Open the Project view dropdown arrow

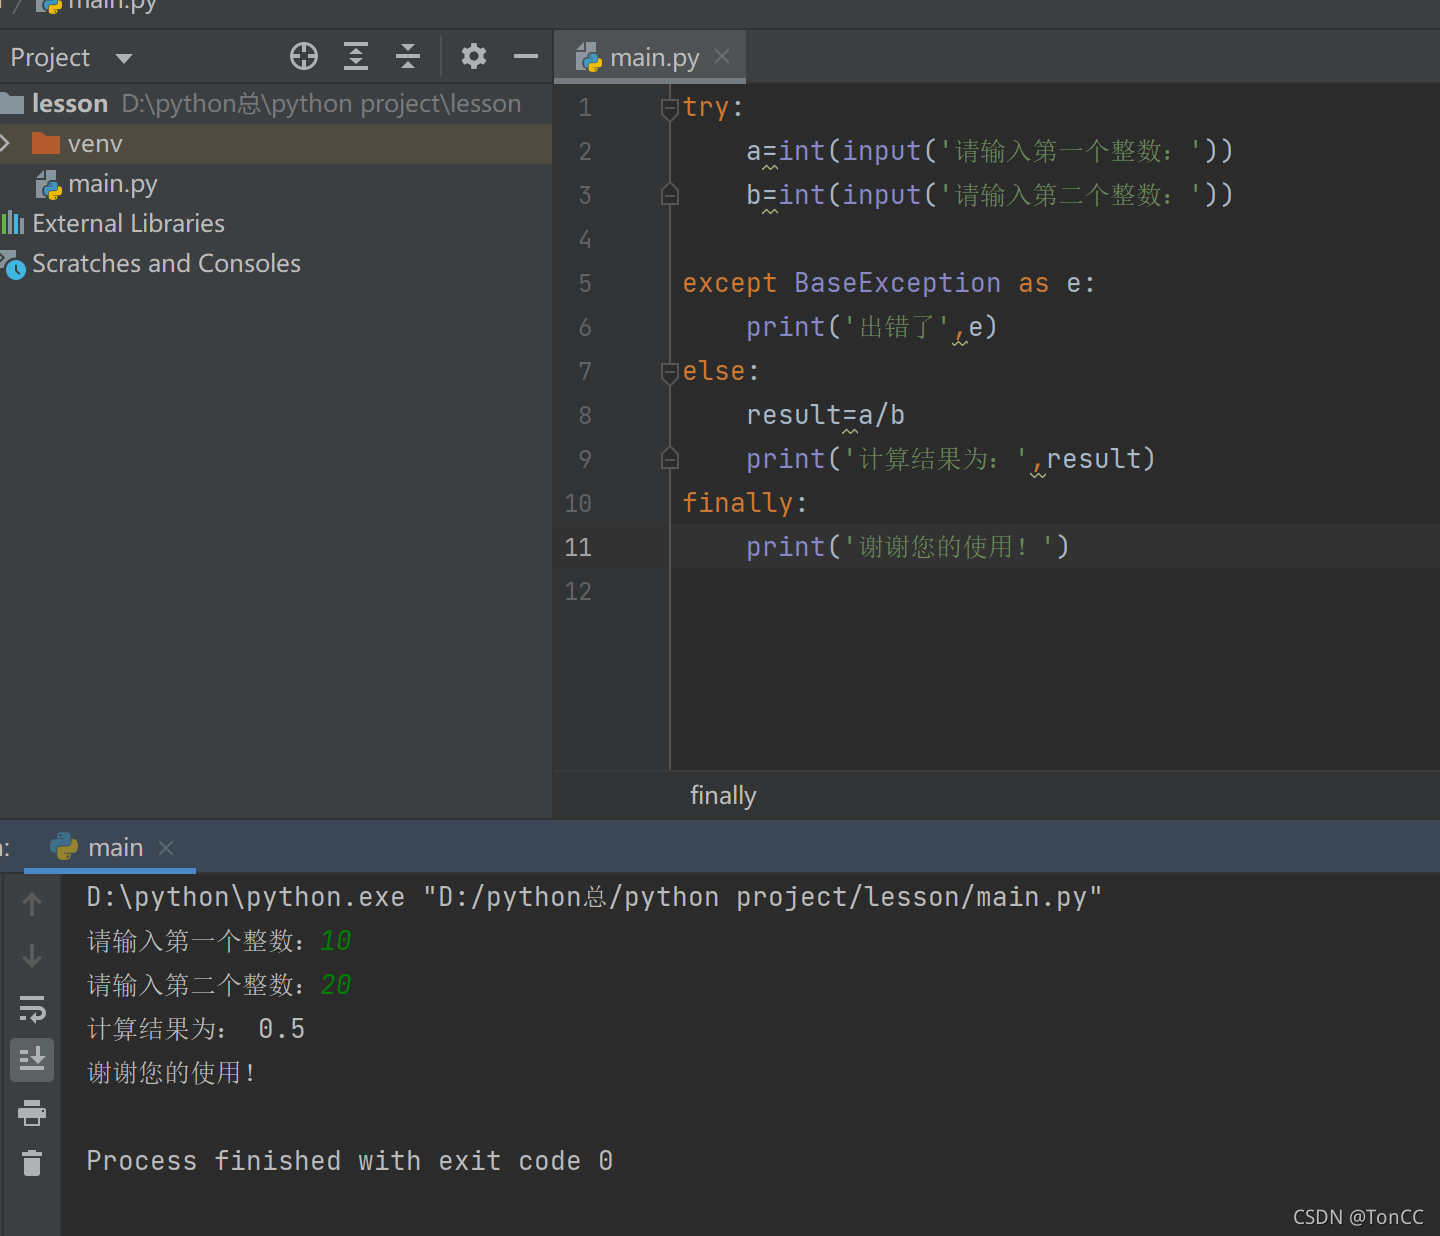click(124, 58)
